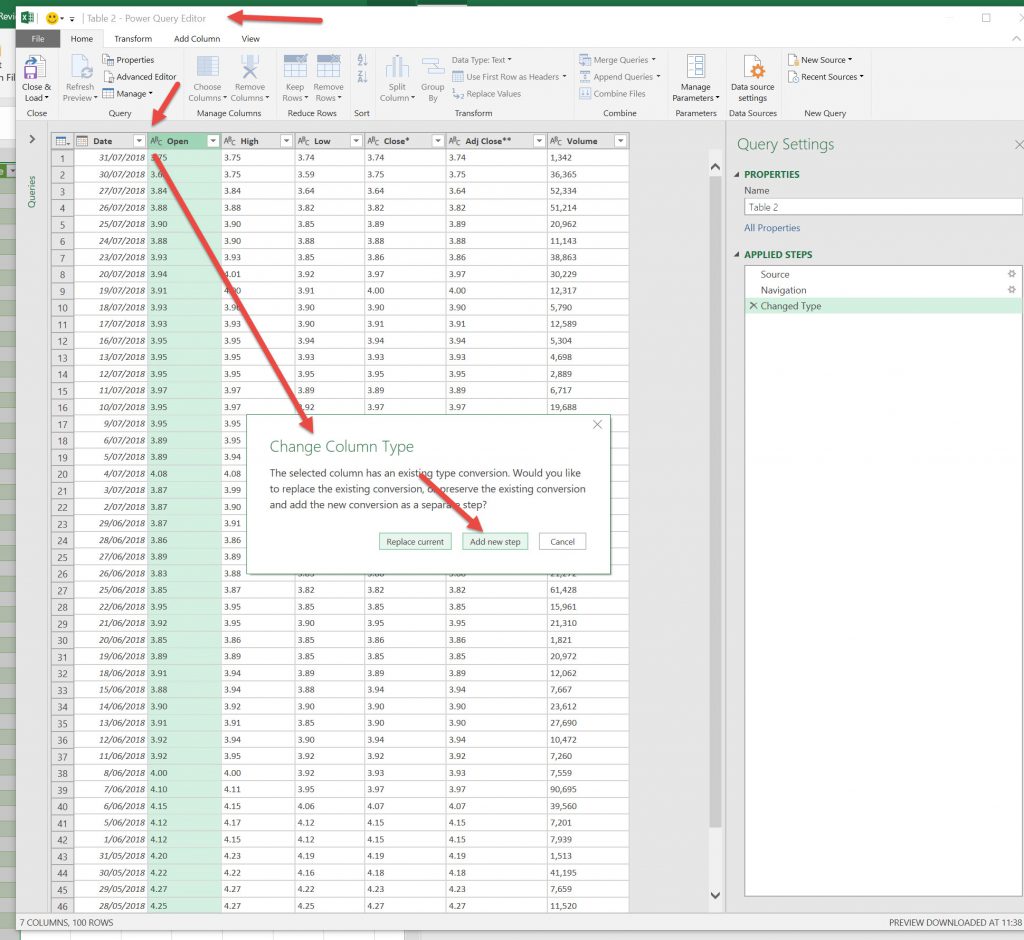
Task: Click the Add new step button
Action: click(x=495, y=542)
